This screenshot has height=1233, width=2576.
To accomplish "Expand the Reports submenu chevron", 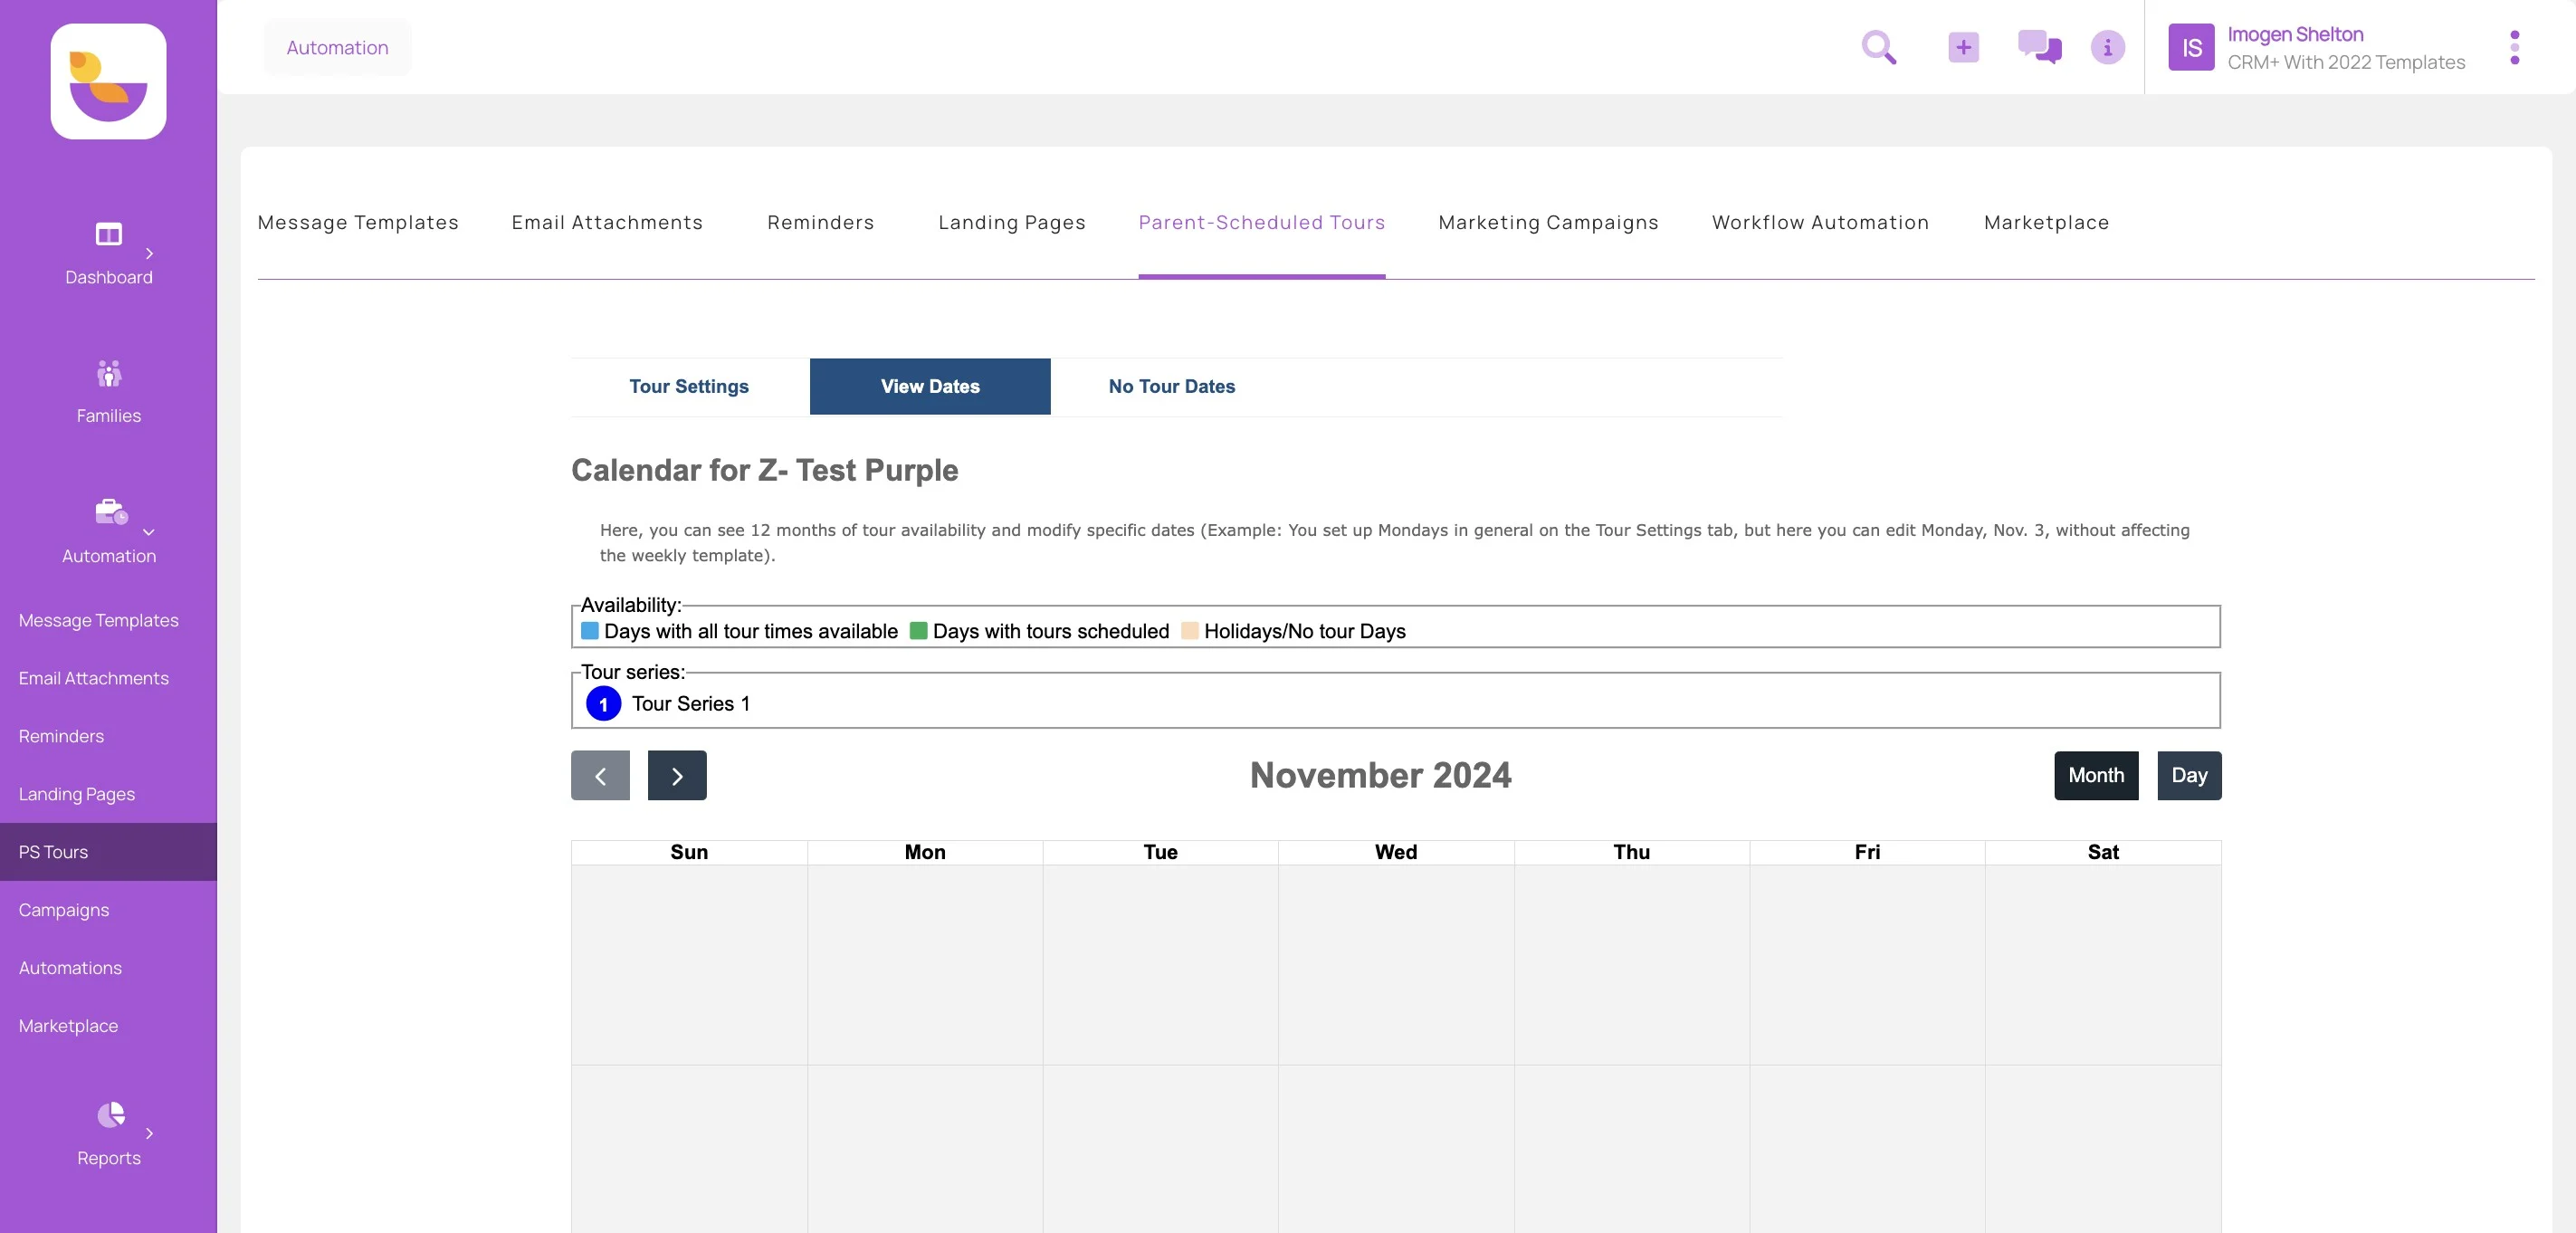I will [149, 1133].
